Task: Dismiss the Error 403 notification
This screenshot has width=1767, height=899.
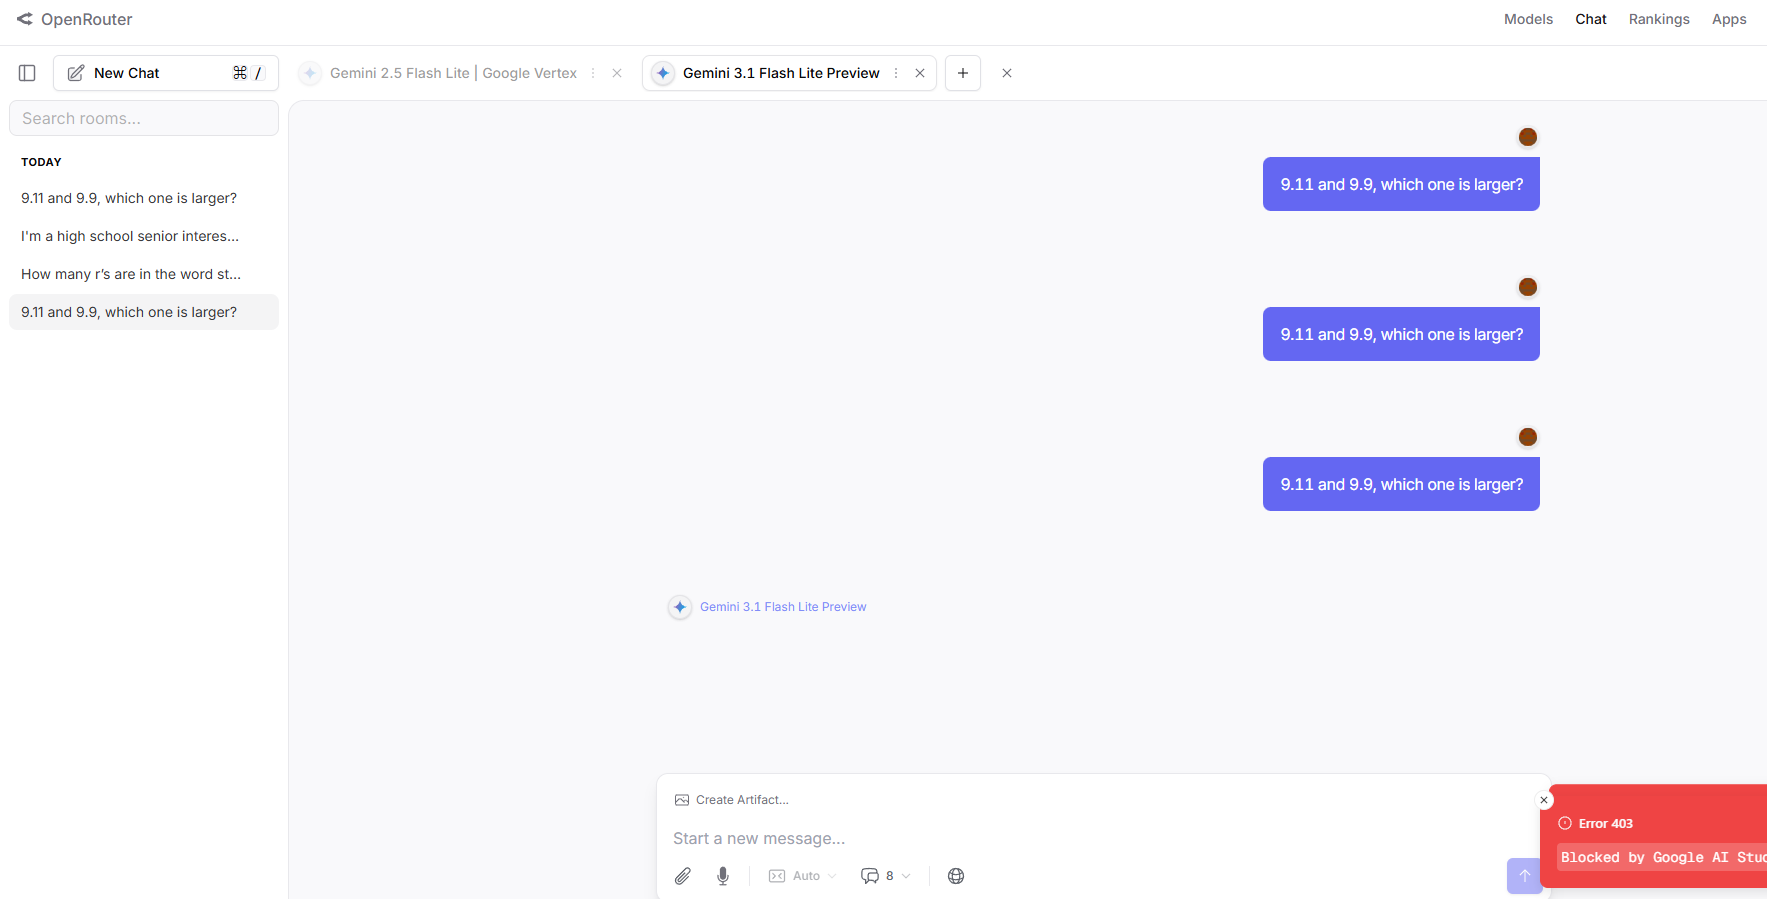Action: click(x=1544, y=800)
